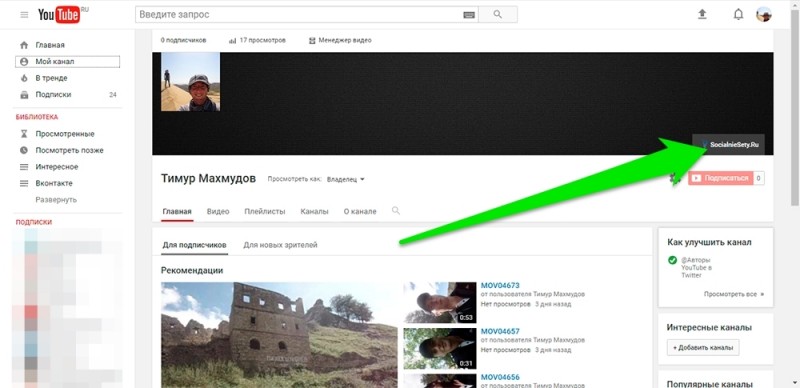Screen dimensions: 800x388
Task: Switch to the Видео tab
Action: [x=218, y=211]
